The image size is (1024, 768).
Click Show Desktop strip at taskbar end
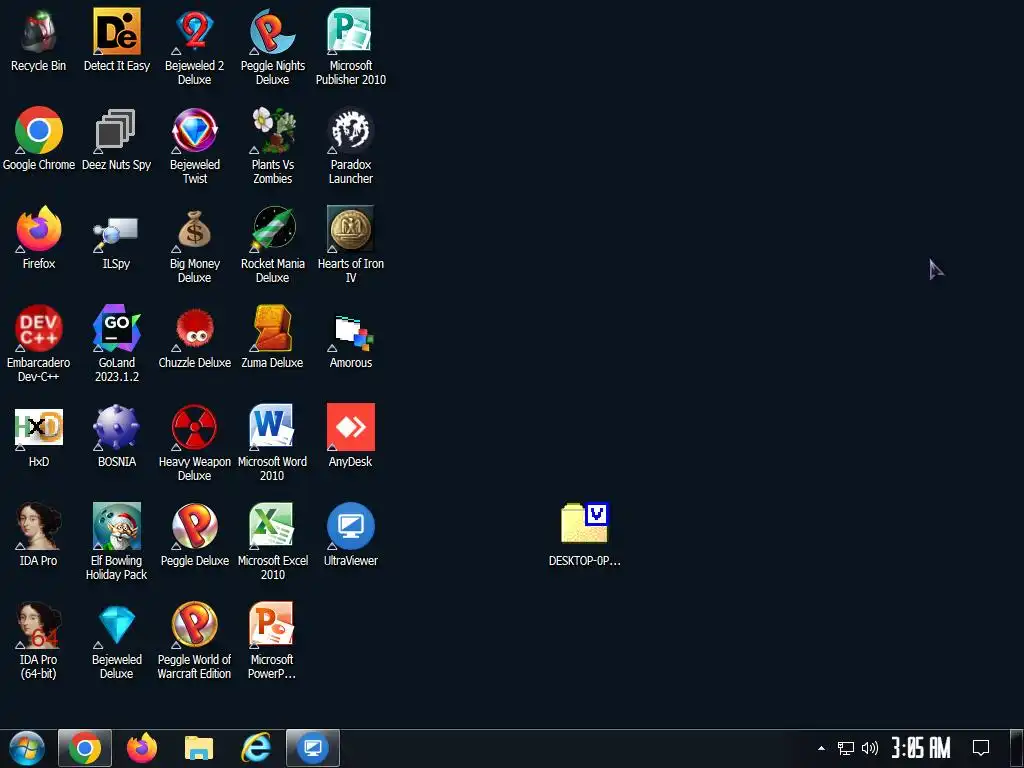(x=1016, y=748)
